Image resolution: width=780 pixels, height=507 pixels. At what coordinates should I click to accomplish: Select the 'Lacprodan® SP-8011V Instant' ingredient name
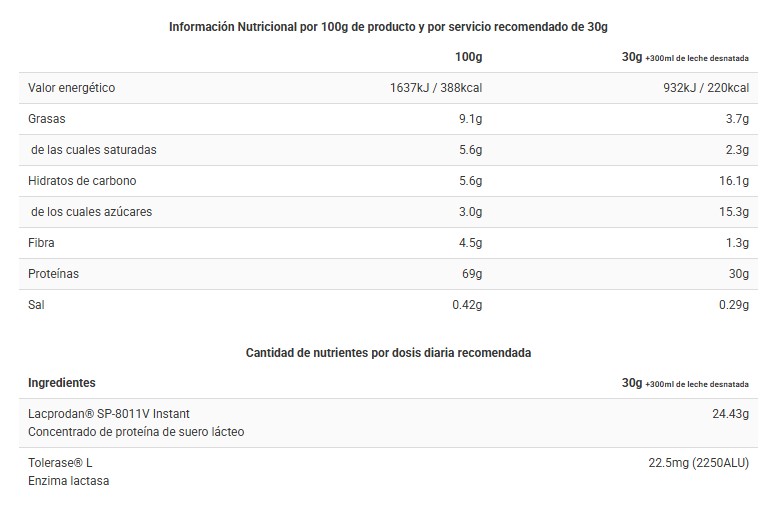point(109,413)
